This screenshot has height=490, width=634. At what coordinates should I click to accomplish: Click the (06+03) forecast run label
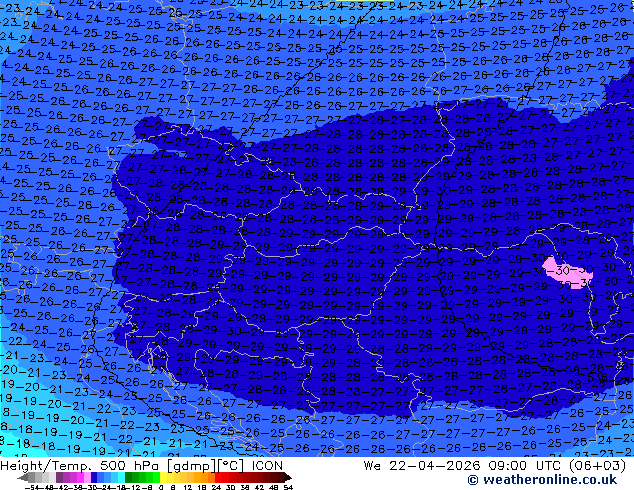pos(597,466)
